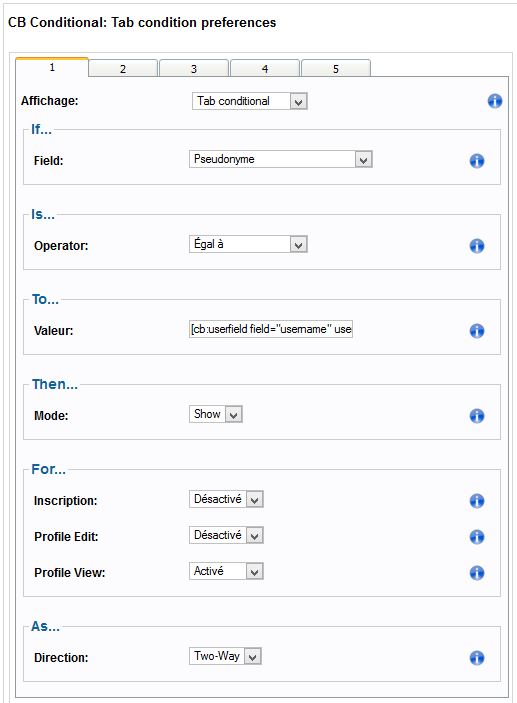The image size is (517, 703).
Task: Show help info for the Operator setting
Action: pos(477,246)
